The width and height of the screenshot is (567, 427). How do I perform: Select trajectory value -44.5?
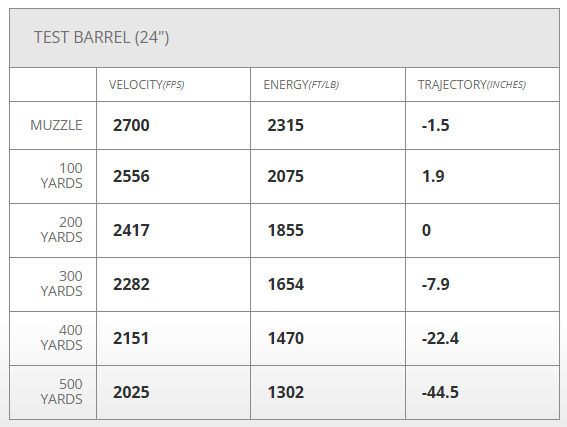pyautogui.click(x=440, y=392)
